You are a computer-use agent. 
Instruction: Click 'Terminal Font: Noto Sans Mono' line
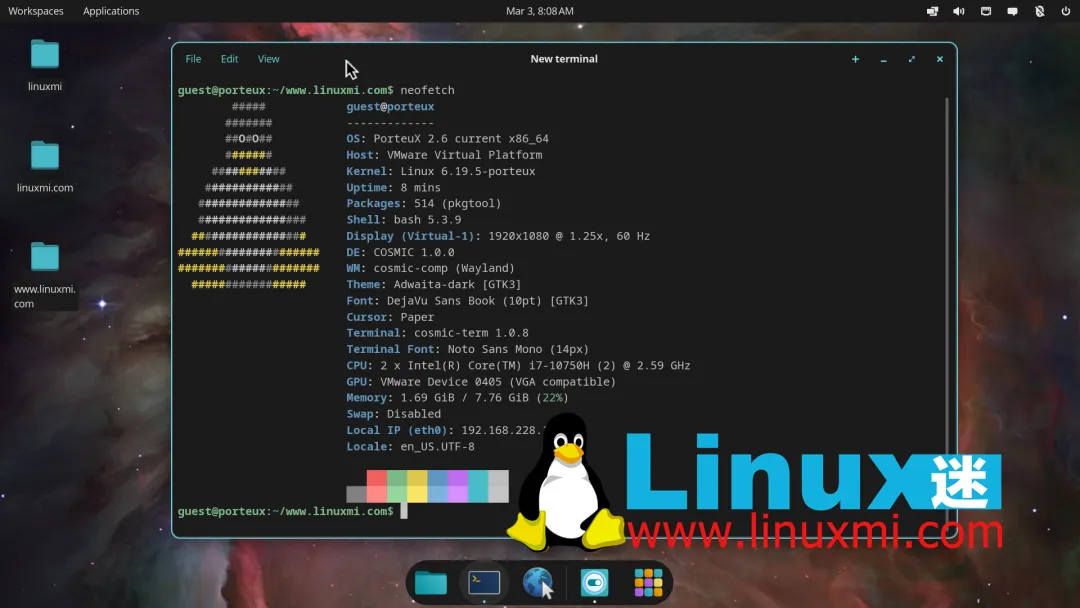click(x=468, y=349)
